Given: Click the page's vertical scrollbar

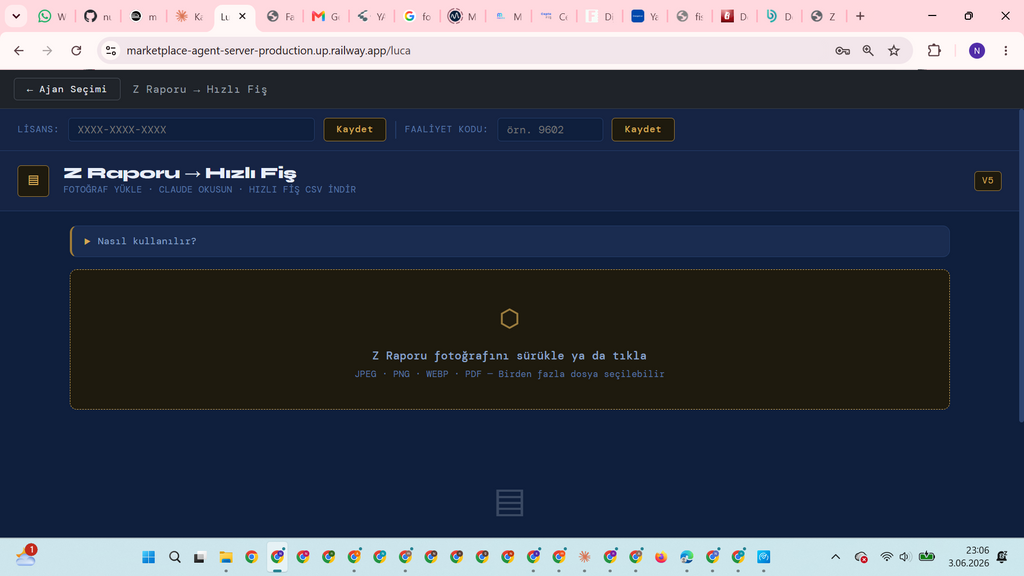Looking at the screenshot, I should [1021, 264].
